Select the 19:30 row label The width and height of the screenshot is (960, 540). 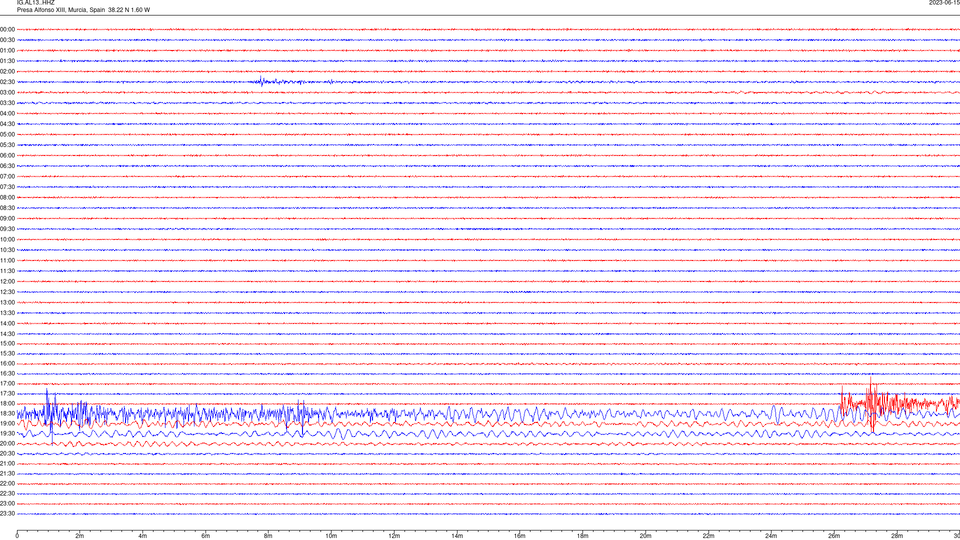pyautogui.click(x=7, y=433)
